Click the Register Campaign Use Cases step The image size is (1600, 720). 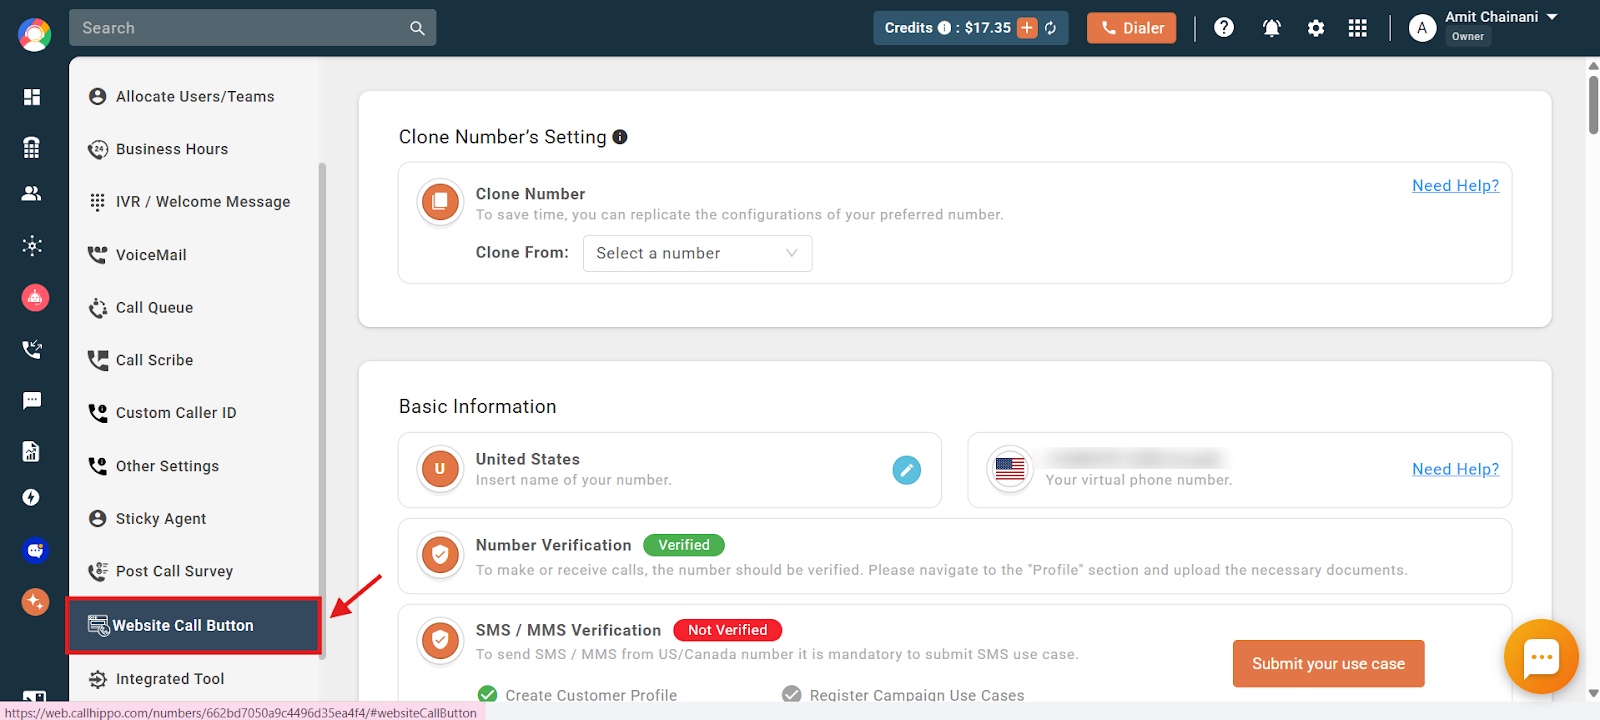tap(903, 695)
